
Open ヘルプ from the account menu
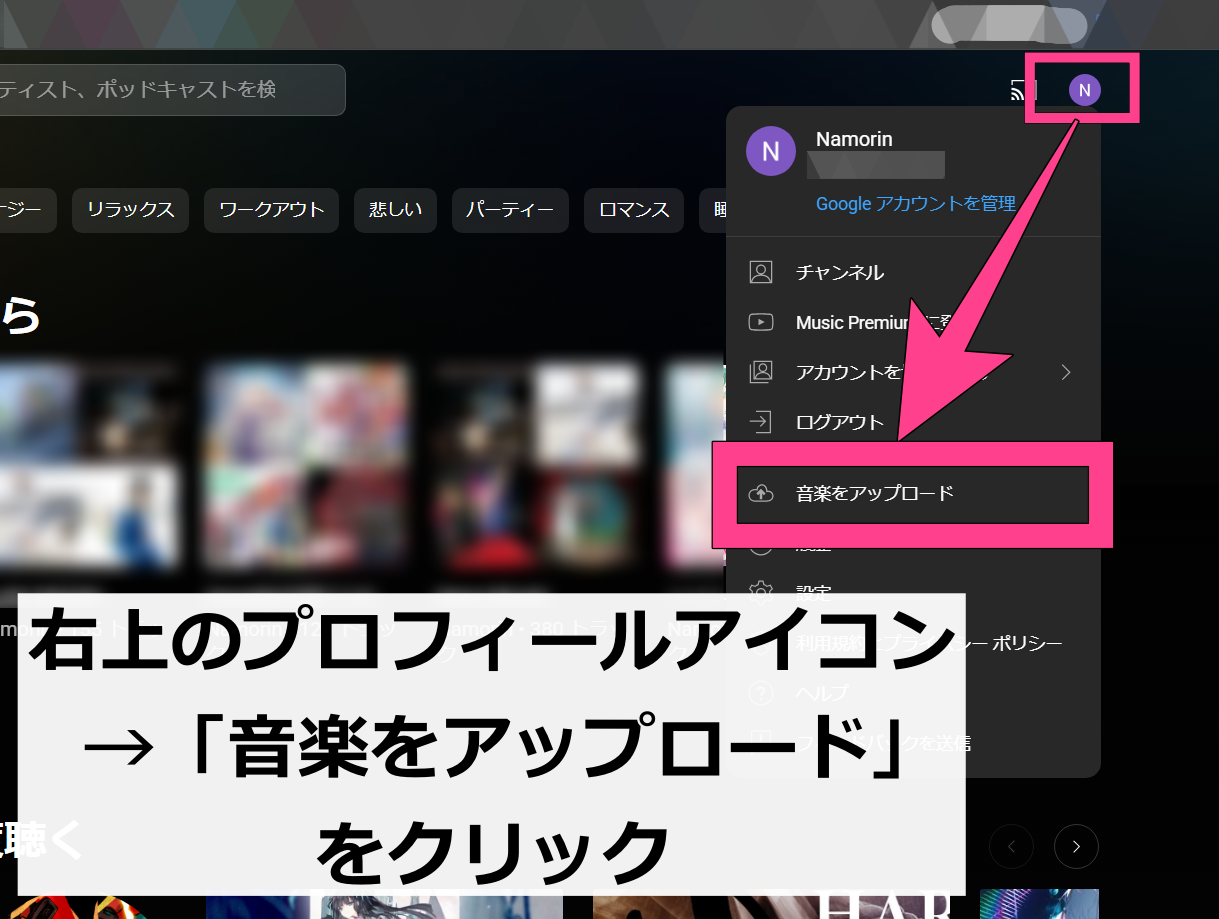914,692
